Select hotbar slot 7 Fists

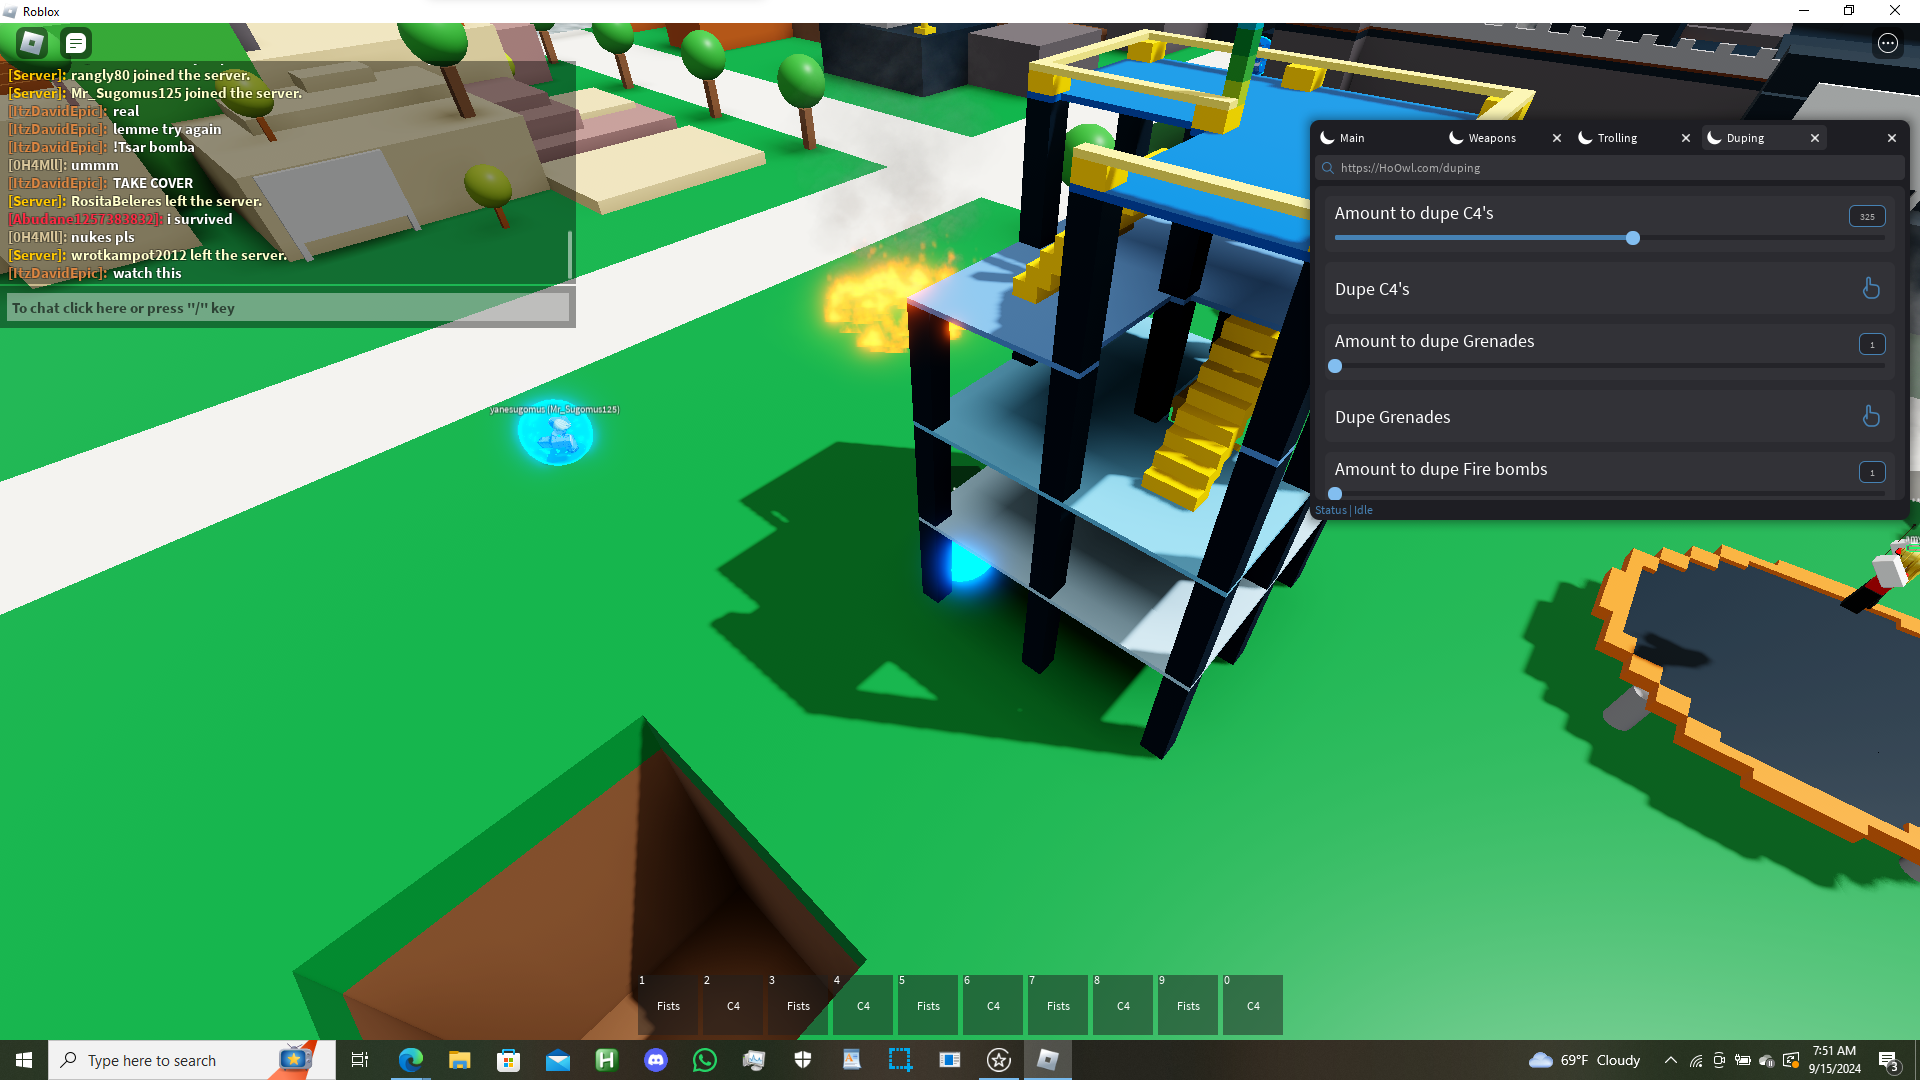1058,1005
